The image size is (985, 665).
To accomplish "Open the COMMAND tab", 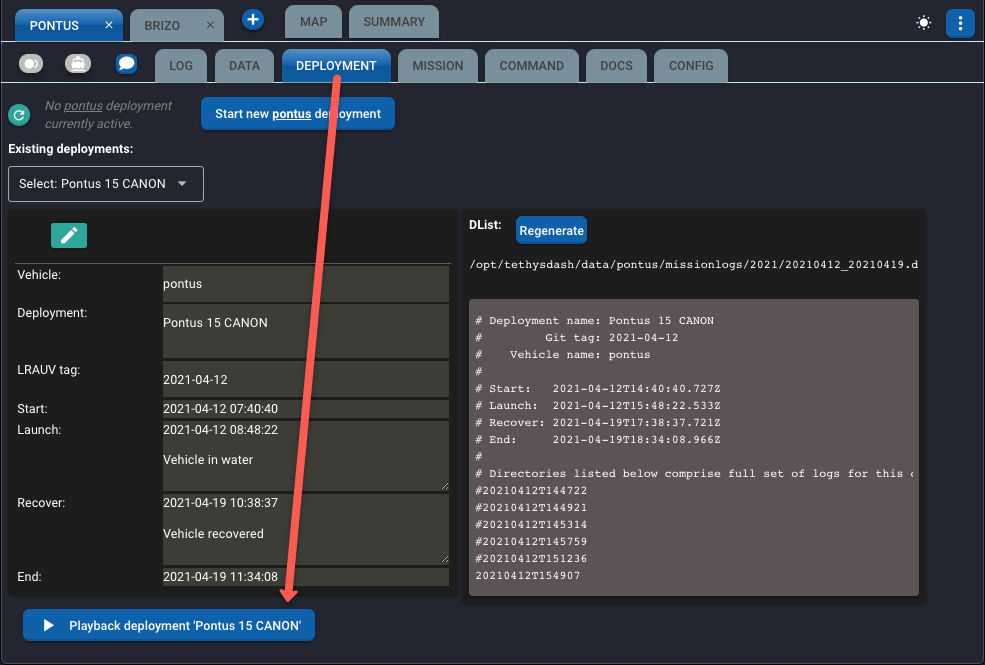I will [531, 66].
